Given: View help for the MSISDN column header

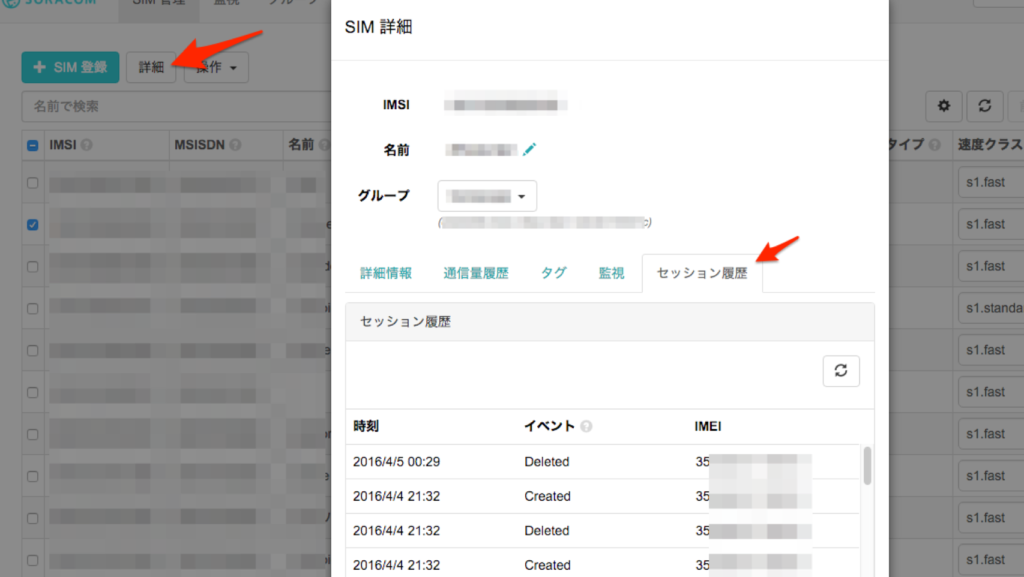Looking at the screenshot, I should (235, 144).
